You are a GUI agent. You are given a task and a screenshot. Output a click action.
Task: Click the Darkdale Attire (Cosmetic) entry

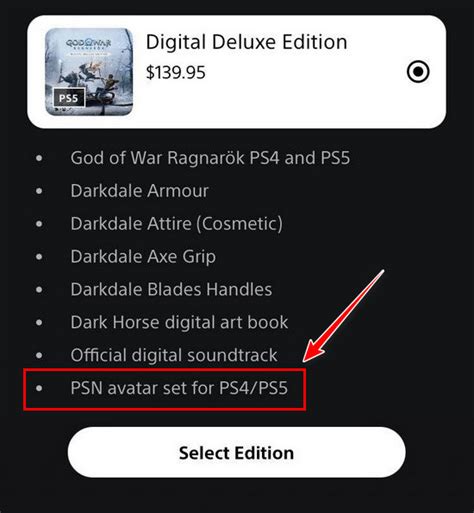pyautogui.click(x=177, y=223)
